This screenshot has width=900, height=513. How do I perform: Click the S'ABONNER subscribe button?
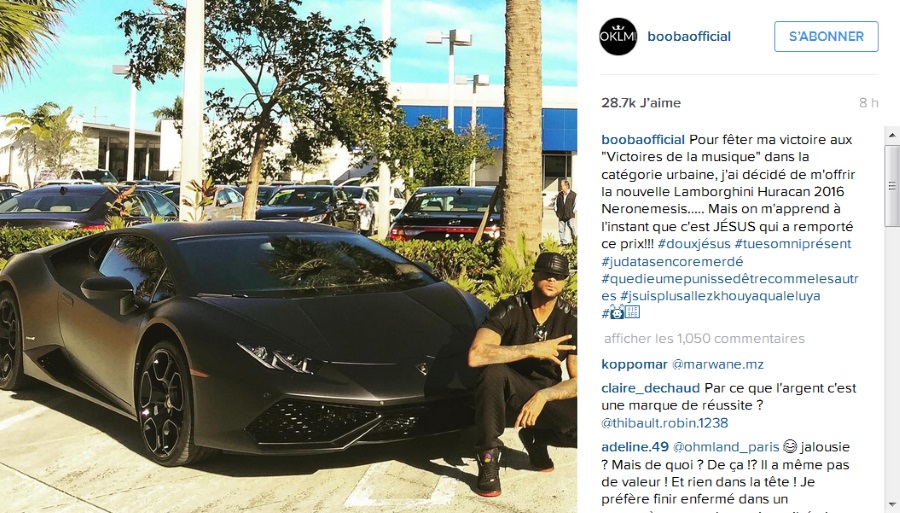pyautogui.click(x=826, y=36)
